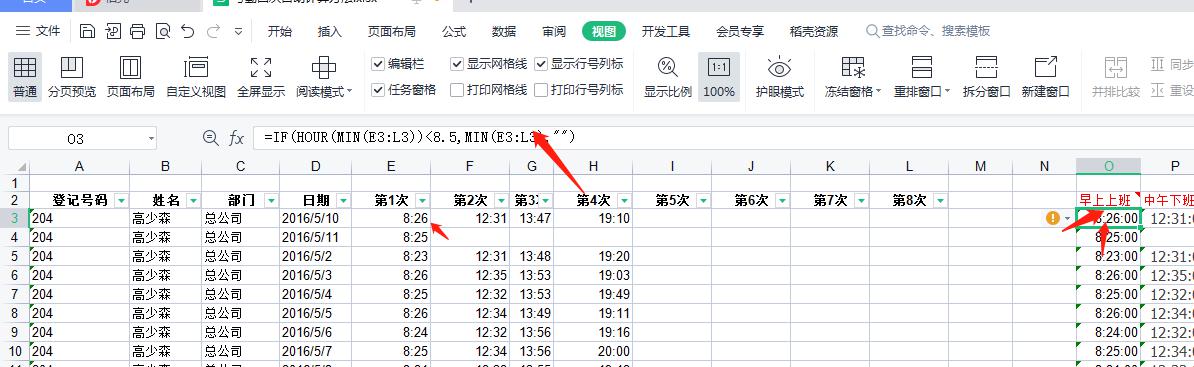Open 第1次 column filter dropdown
The image size is (1194, 367).
(422, 200)
